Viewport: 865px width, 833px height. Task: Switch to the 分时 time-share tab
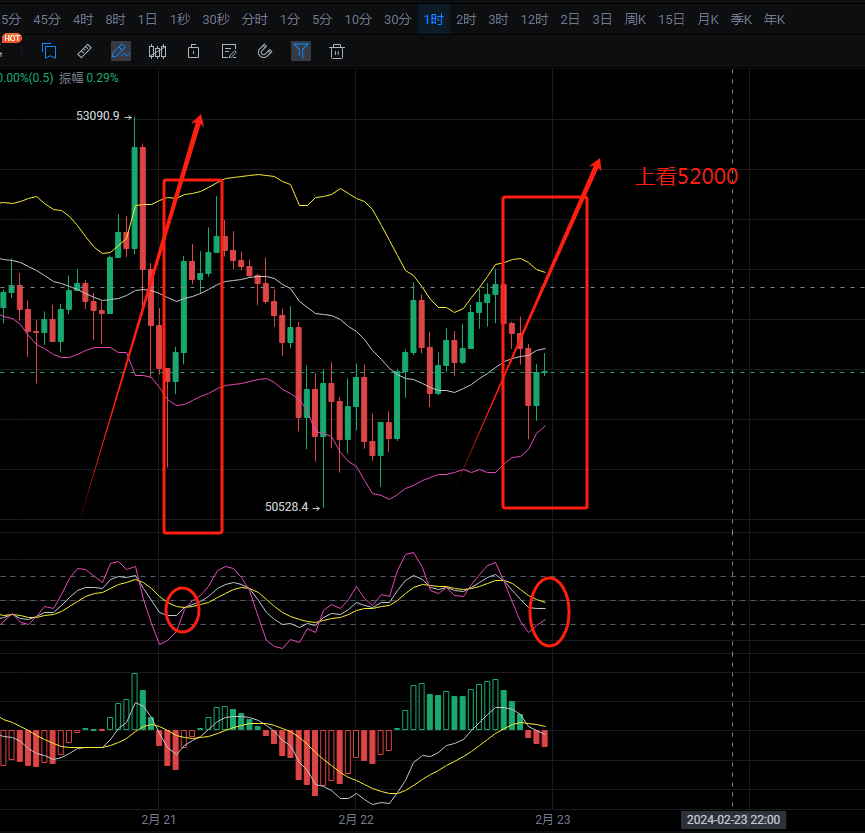[x=254, y=18]
